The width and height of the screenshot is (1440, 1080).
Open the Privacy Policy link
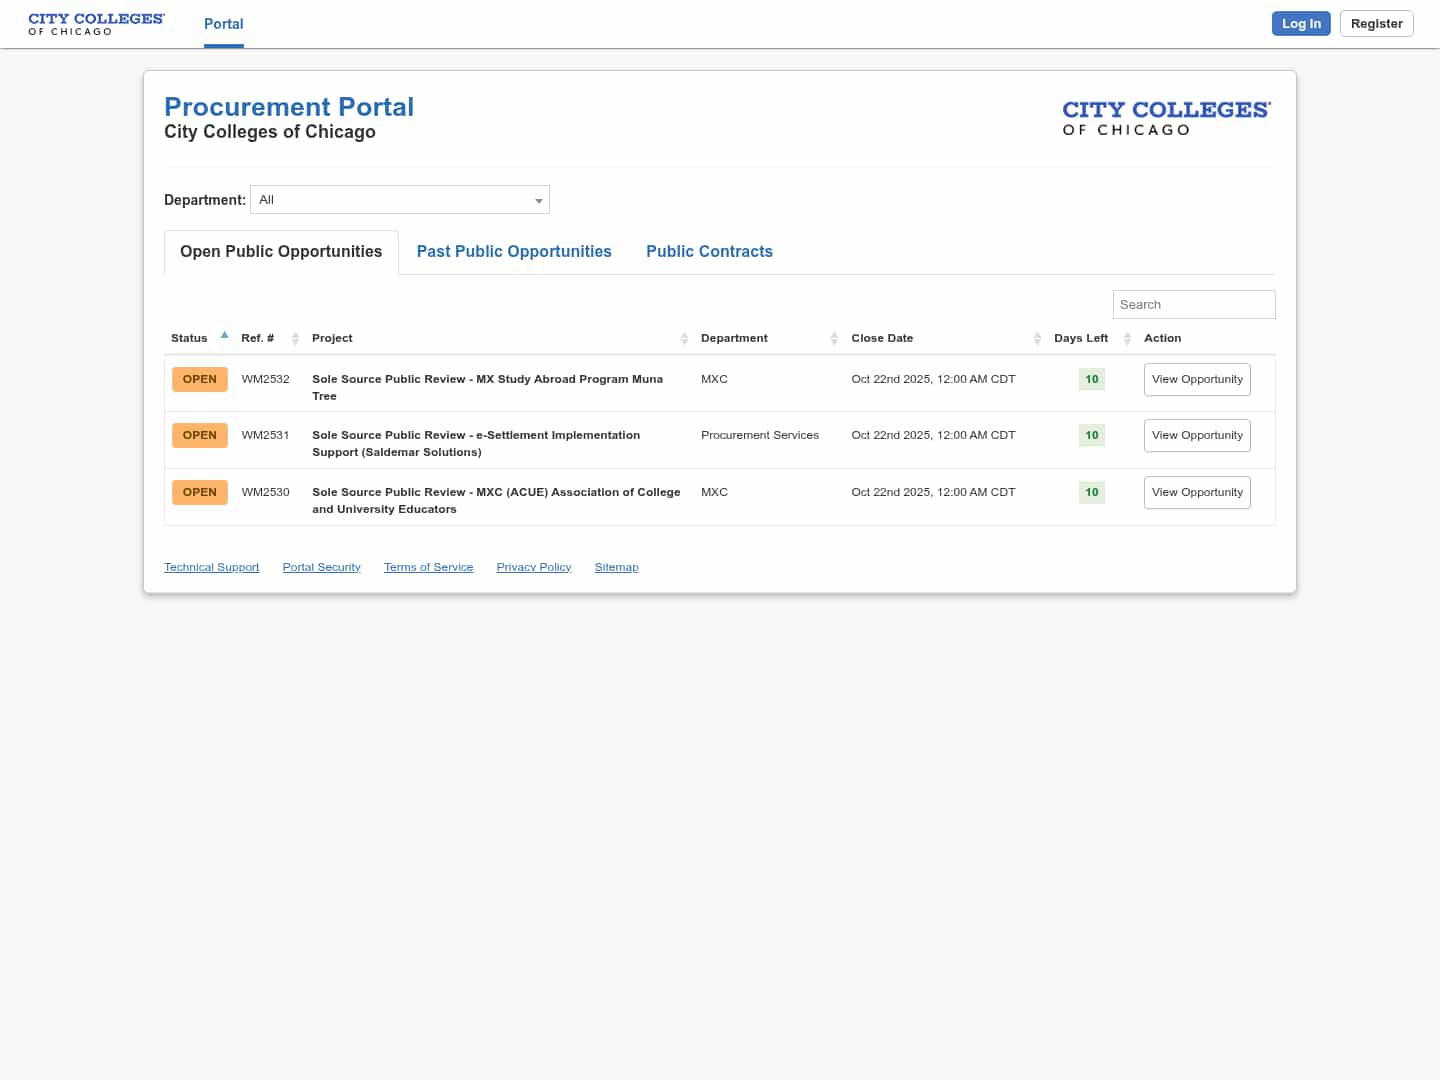tap(534, 568)
